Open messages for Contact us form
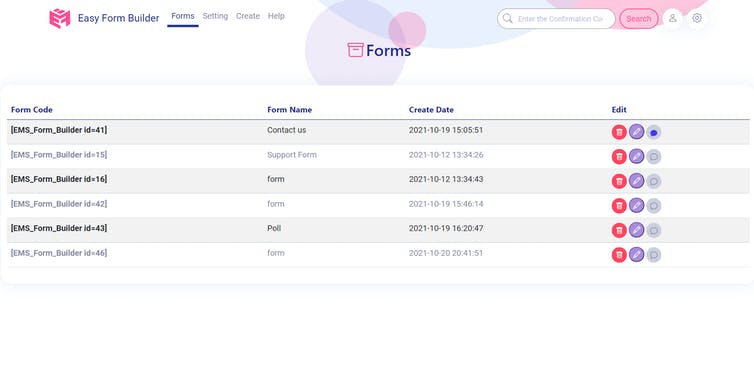The height and width of the screenshot is (380, 754). (653, 132)
